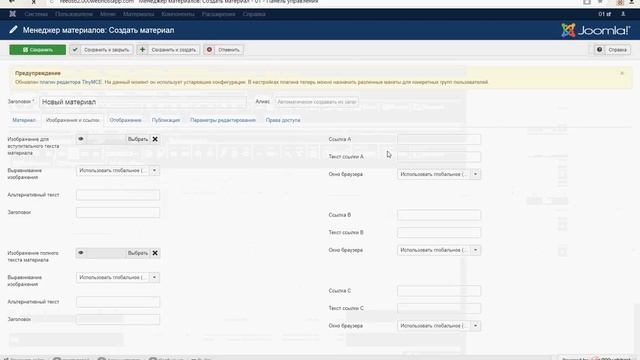Clear intro text image with X icon

click(x=155, y=139)
